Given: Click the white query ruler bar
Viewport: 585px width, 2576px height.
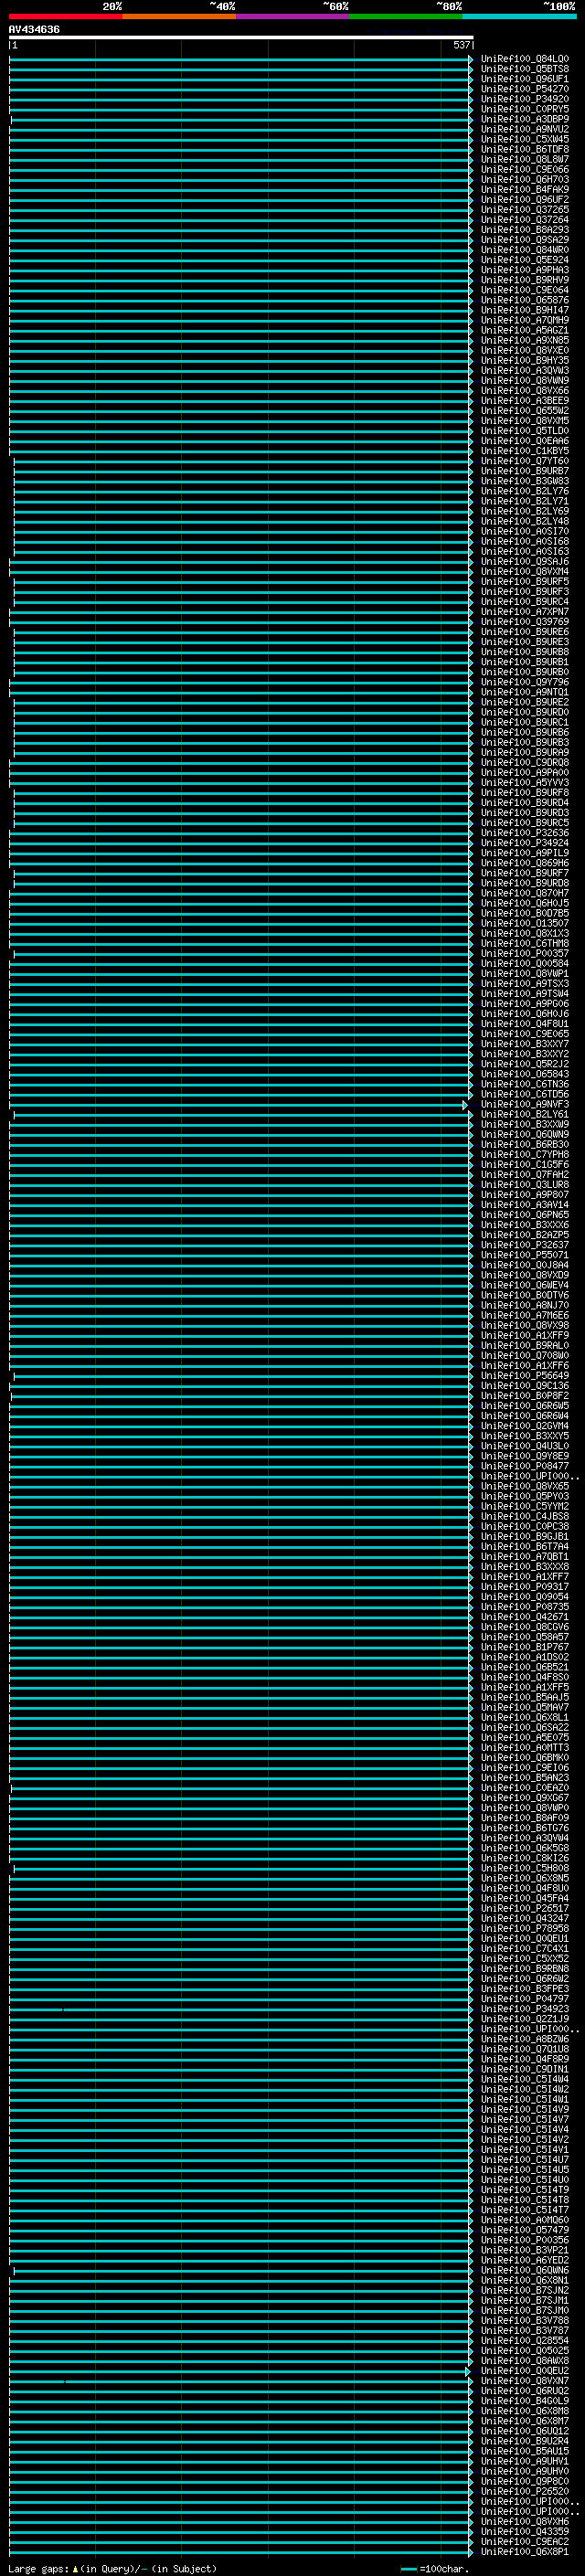Looking at the screenshot, I should pyautogui.click(x=241, y=37).
